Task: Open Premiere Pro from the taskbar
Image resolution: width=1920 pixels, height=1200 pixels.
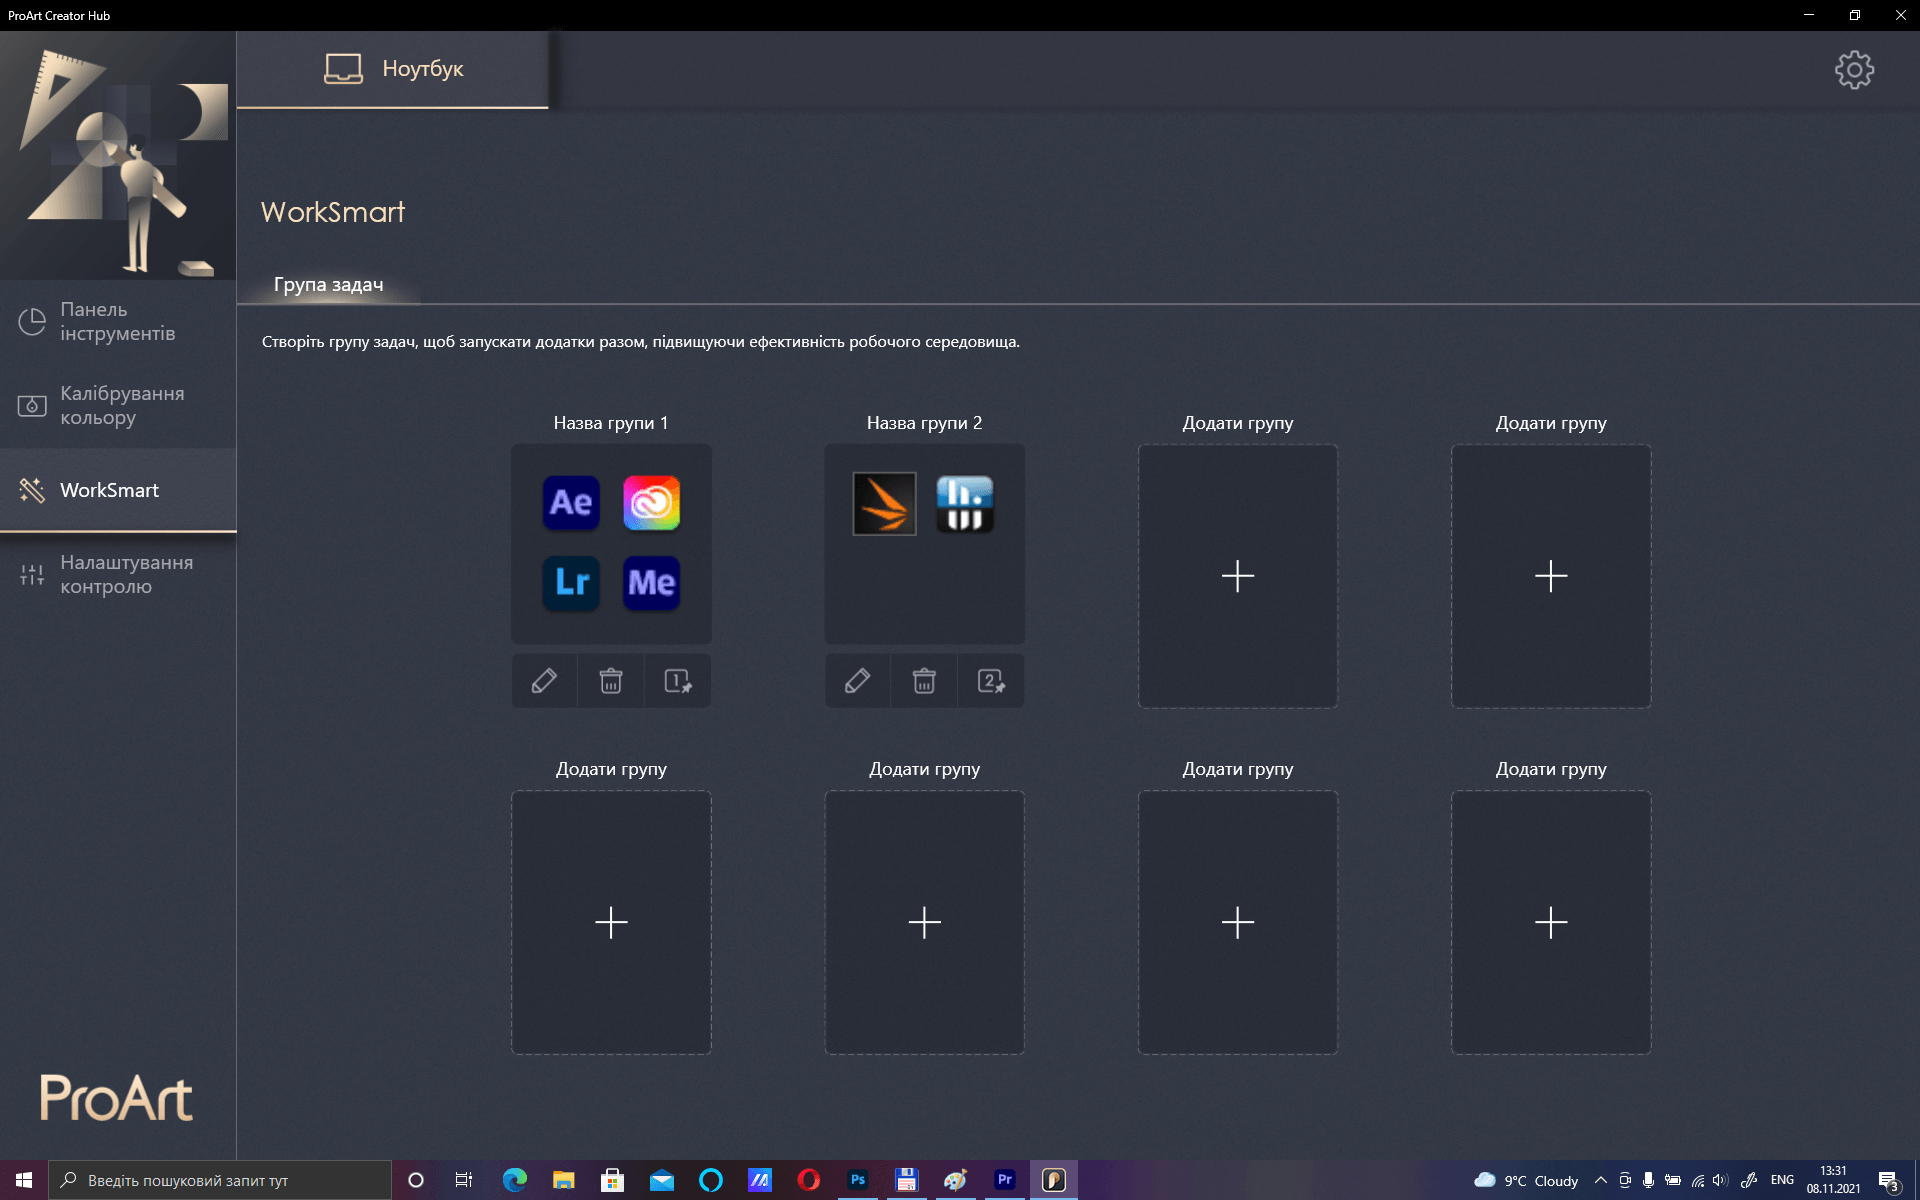Action: pos(1004,1180)
